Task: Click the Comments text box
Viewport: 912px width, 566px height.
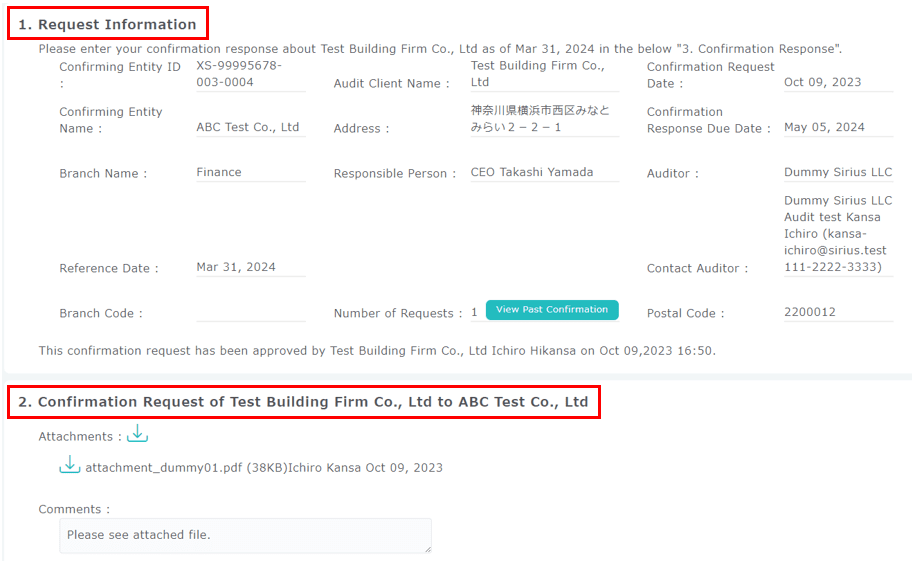Action: tap(245, 535)
